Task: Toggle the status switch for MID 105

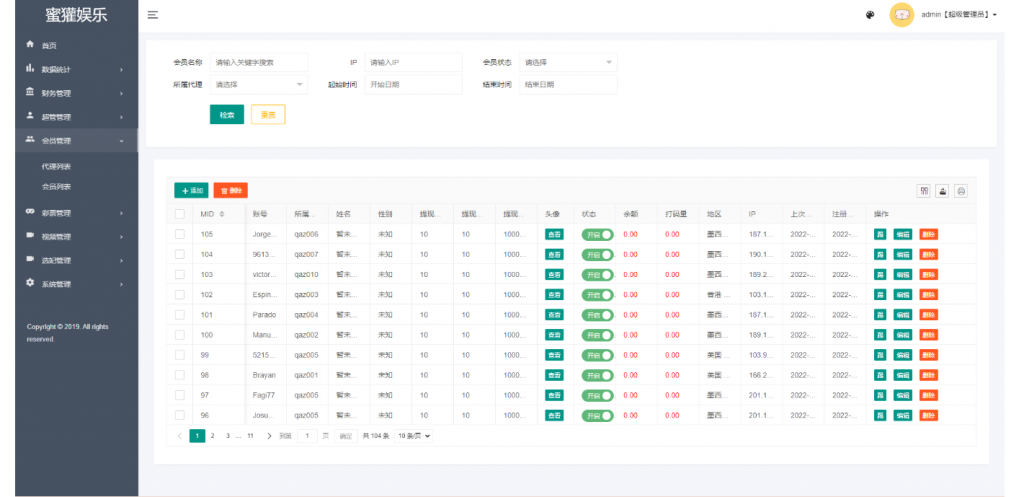Action: coord(597,234)
